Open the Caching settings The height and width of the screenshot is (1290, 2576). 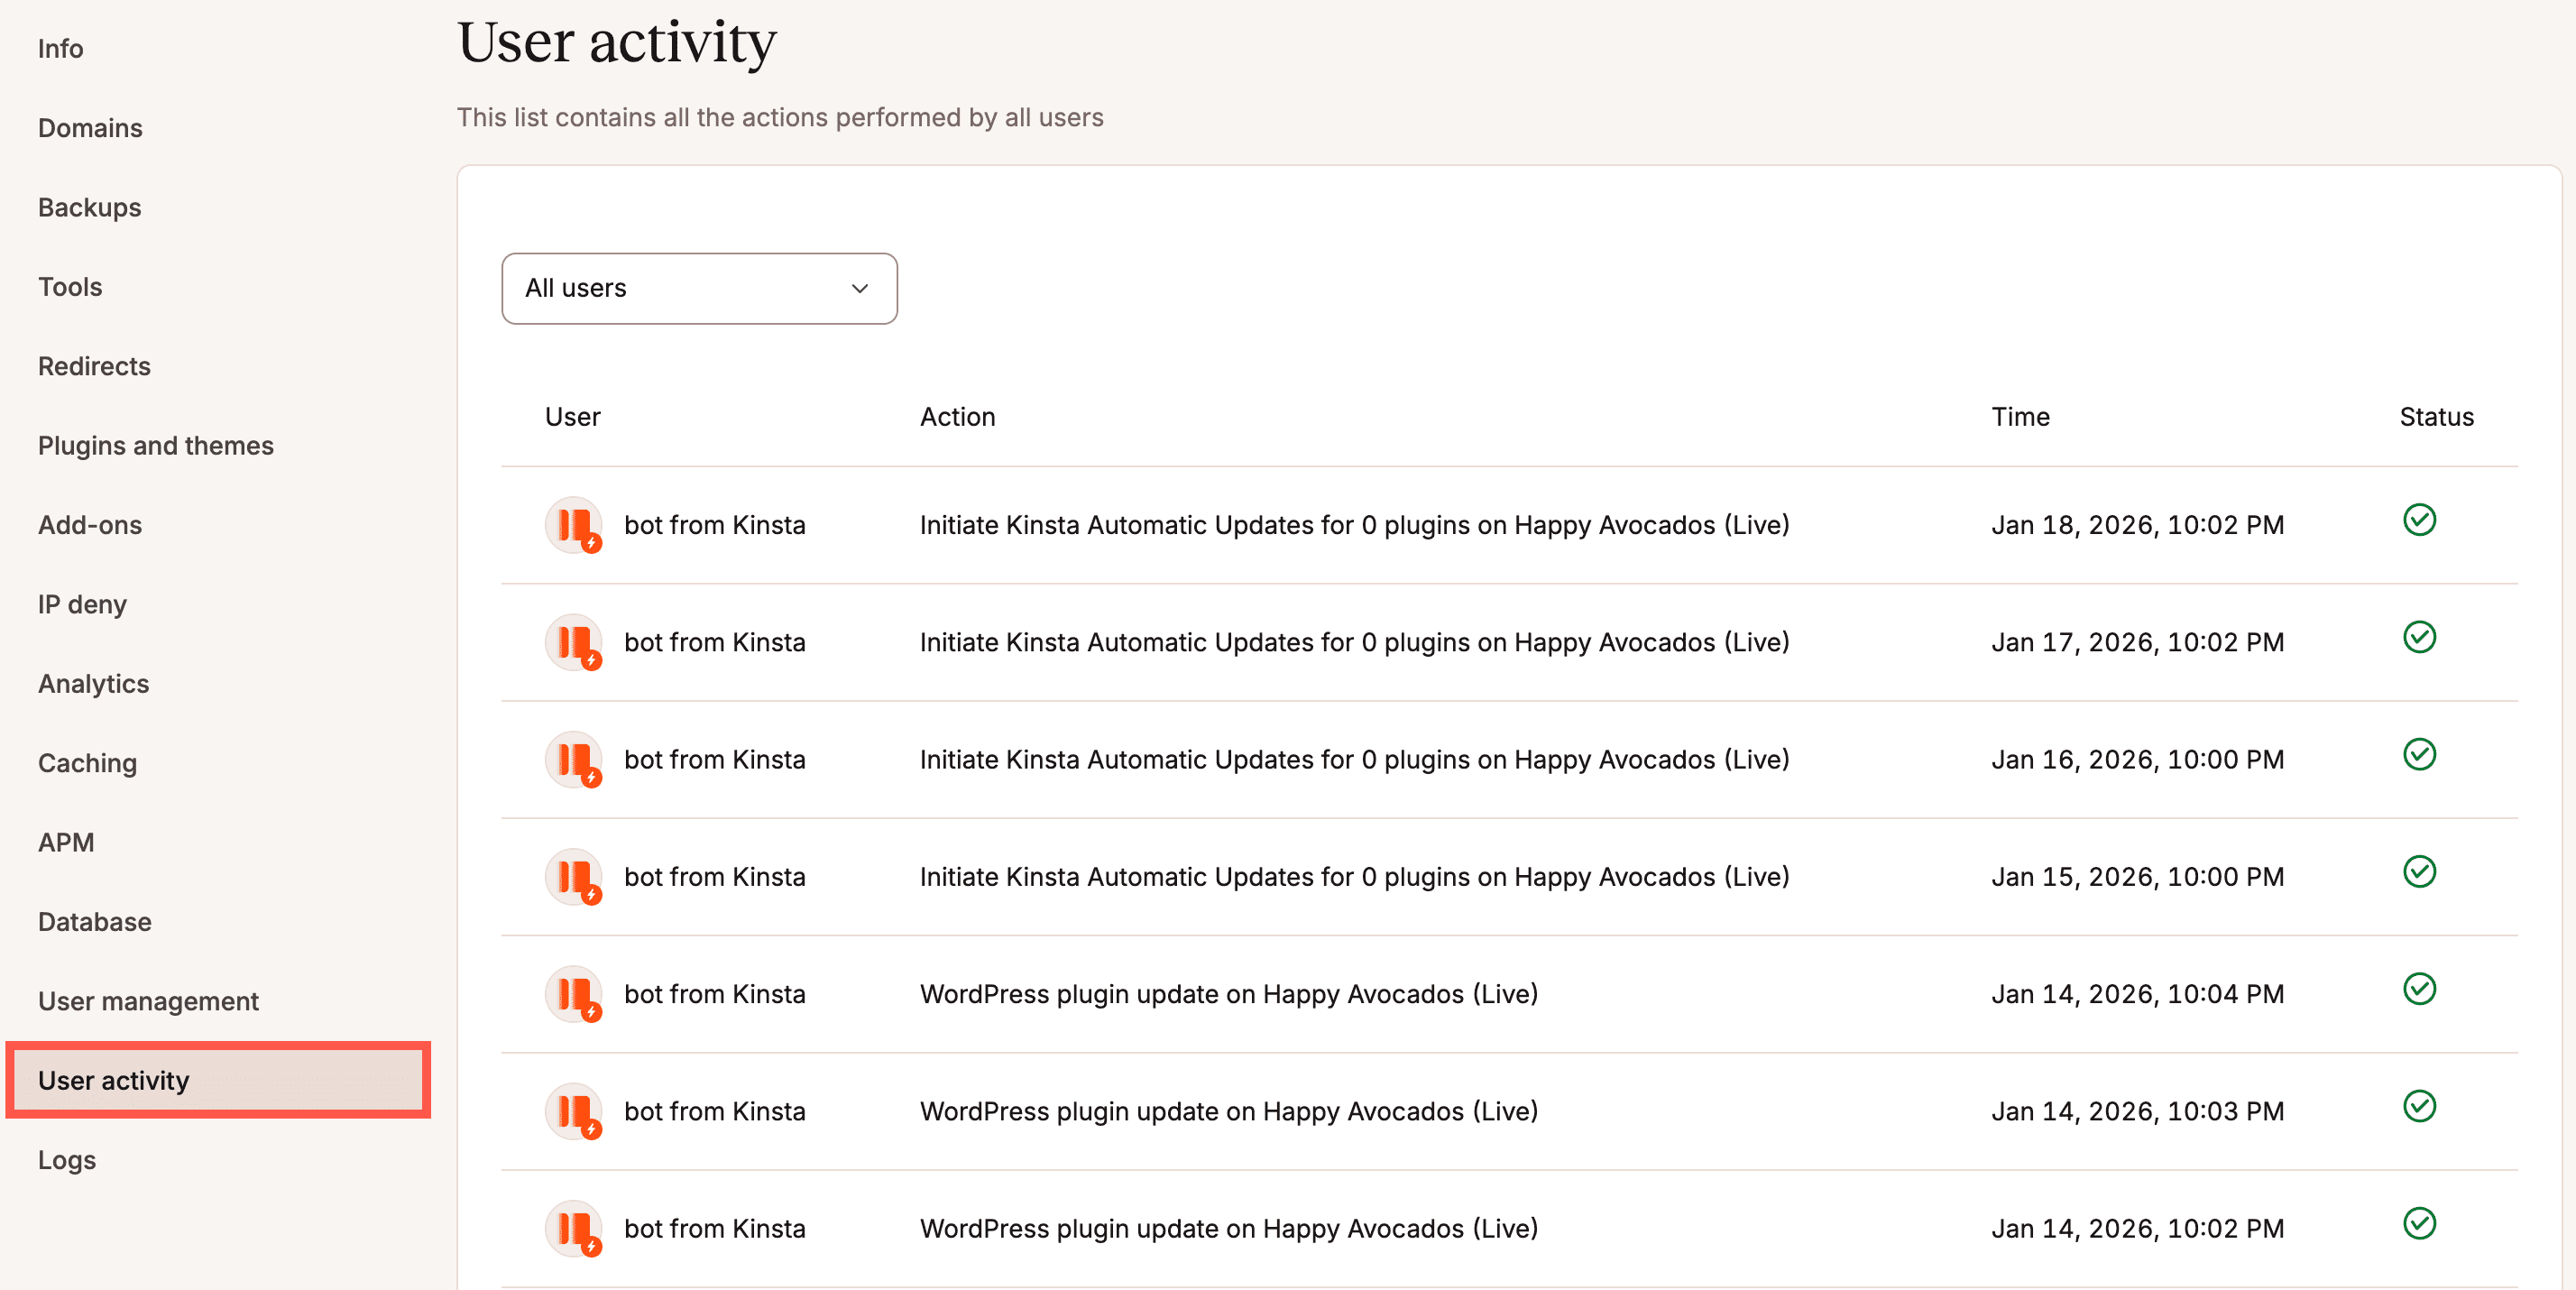click(87, 762)
